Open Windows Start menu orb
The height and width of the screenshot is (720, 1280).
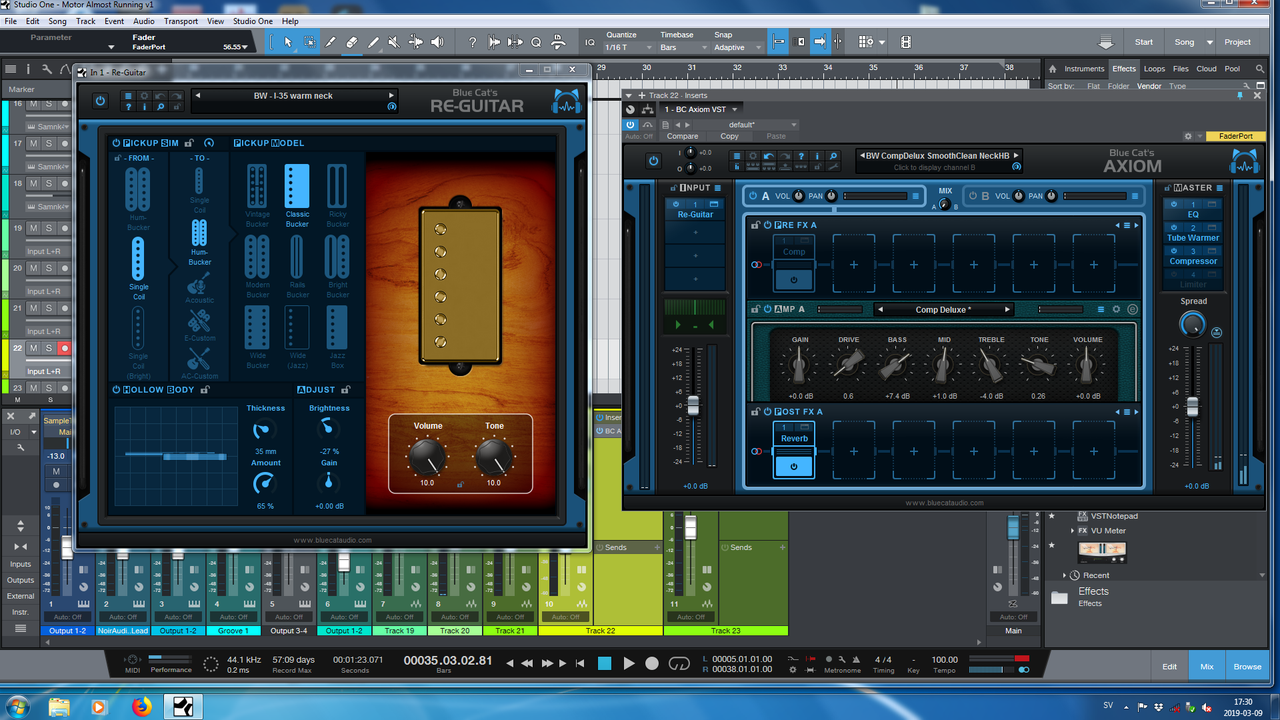18,706
